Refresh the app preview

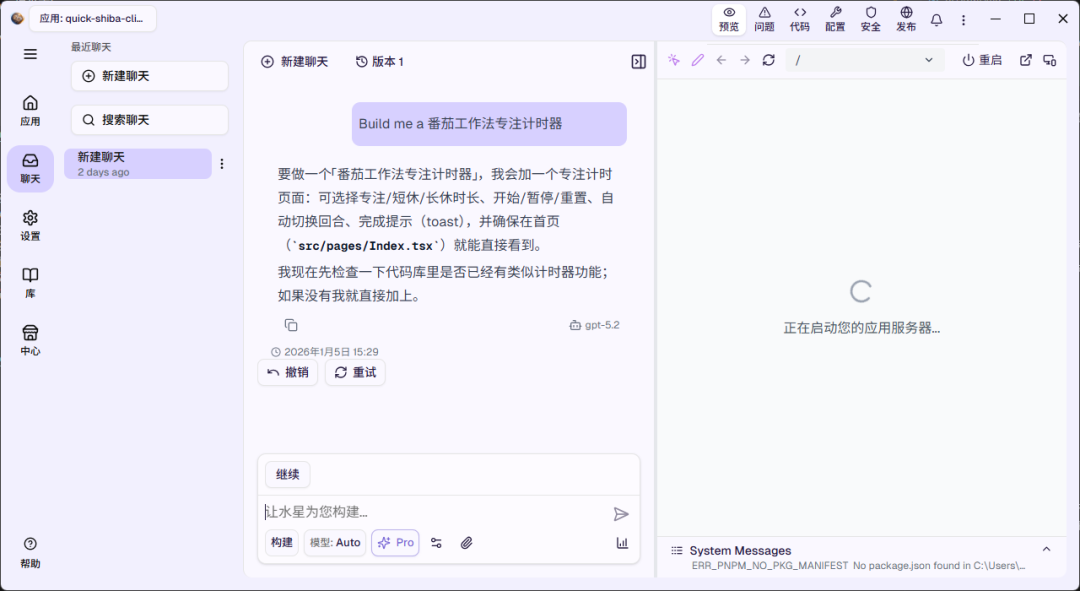(768, 60)
